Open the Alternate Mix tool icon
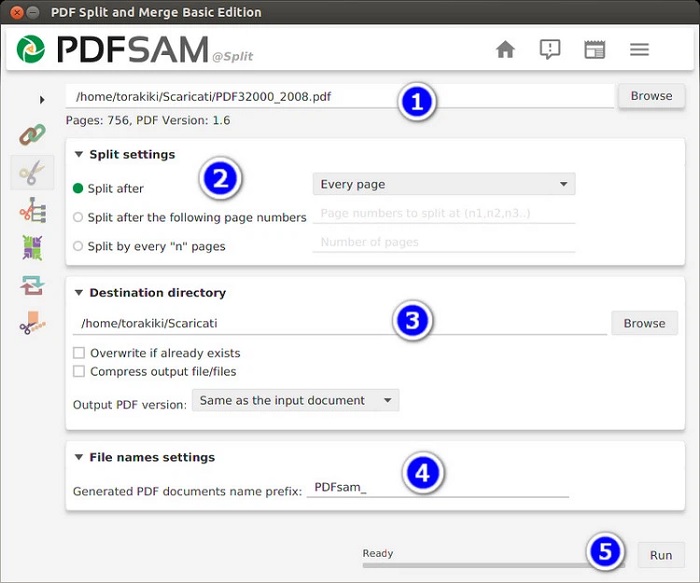Image resolution: width=700 pixels, height=583 pixels. tap(32, 247)
